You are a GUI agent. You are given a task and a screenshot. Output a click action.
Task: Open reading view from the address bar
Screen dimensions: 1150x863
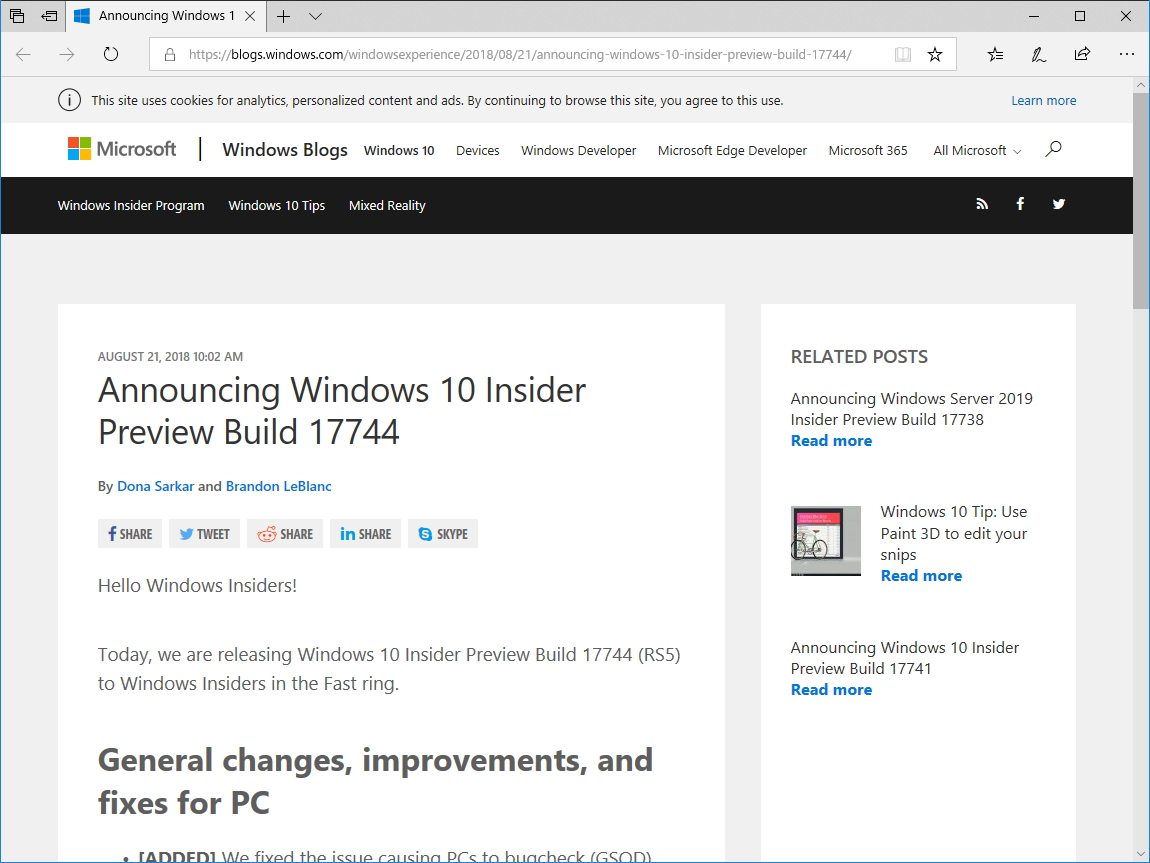[902, 54]
